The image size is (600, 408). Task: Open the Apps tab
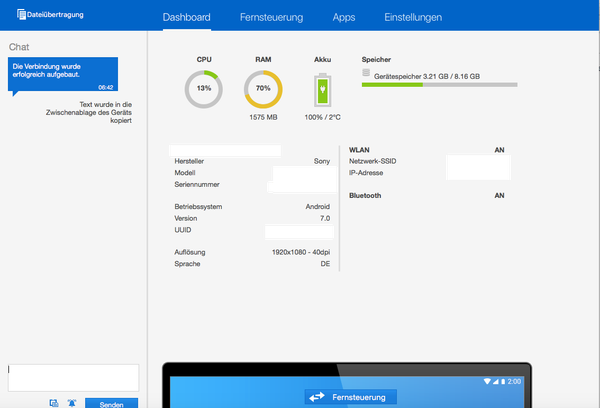coord(344,17)
